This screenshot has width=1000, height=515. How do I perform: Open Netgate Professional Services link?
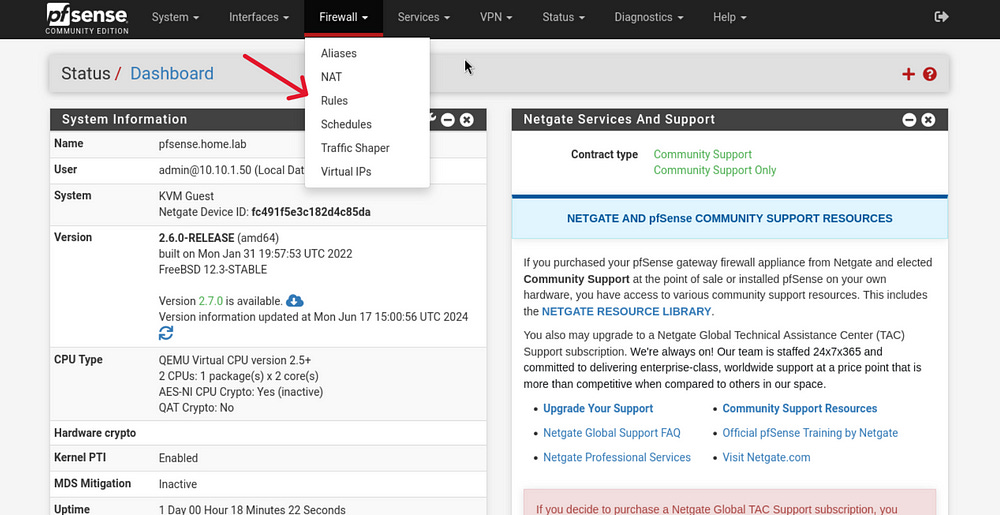pyautogui.click(x=617, y=457)
